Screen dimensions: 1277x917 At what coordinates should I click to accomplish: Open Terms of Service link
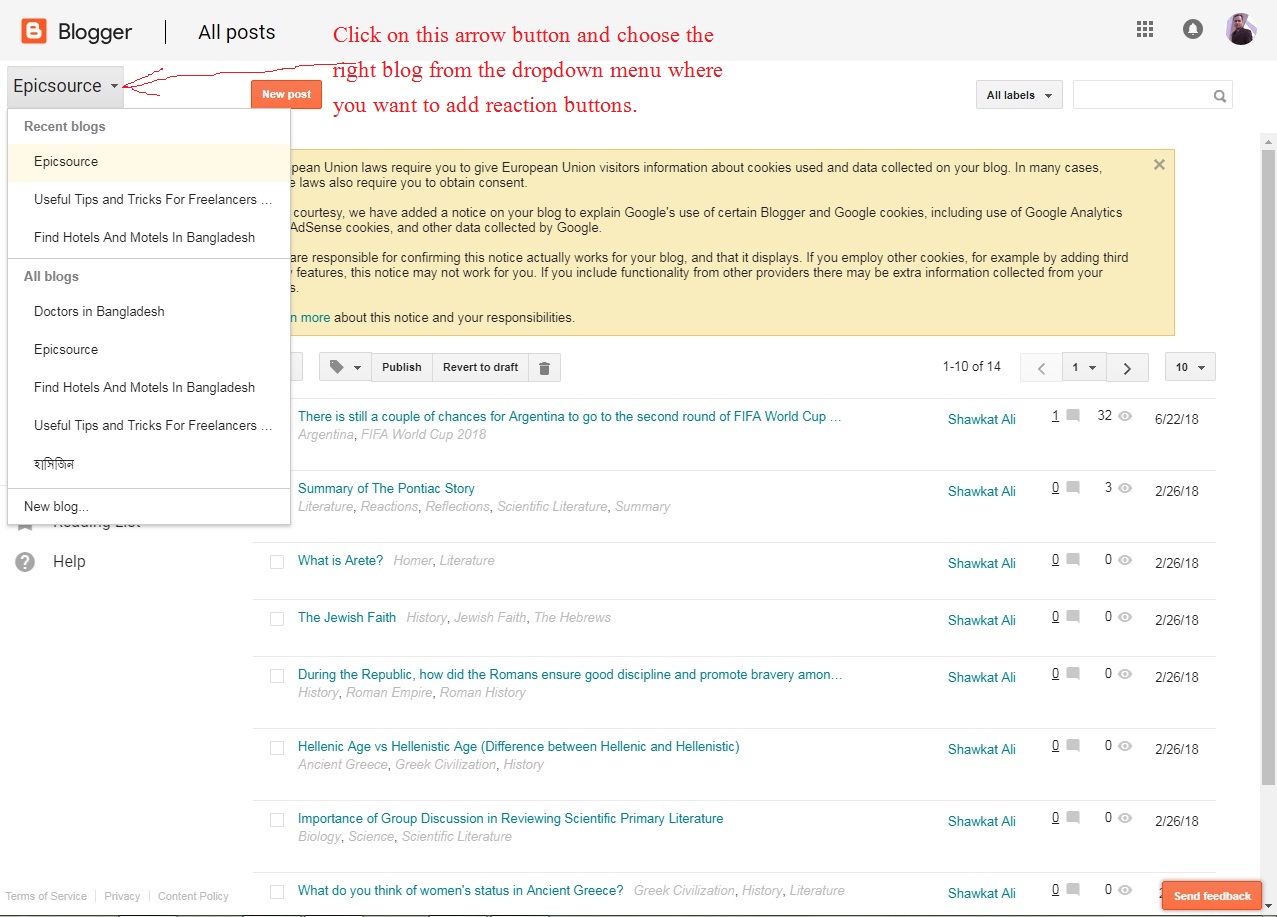pos(46,896)
